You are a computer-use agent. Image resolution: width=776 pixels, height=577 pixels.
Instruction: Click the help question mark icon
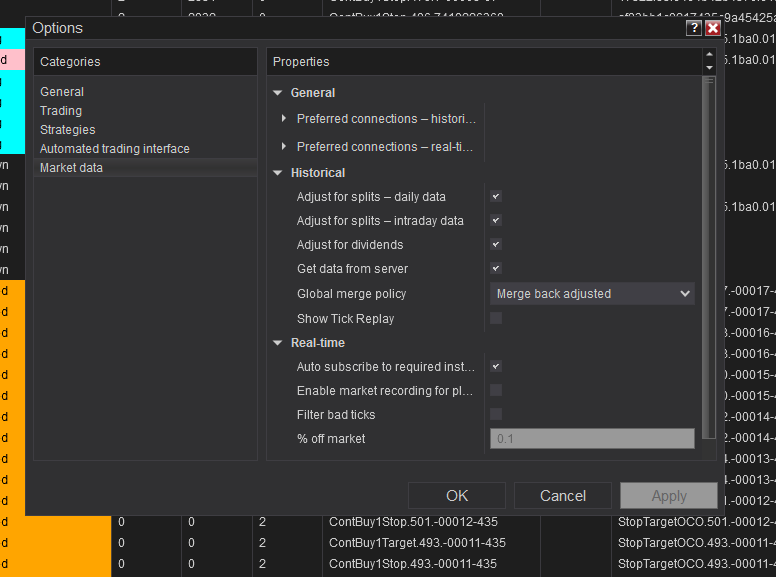pos(694,29)
